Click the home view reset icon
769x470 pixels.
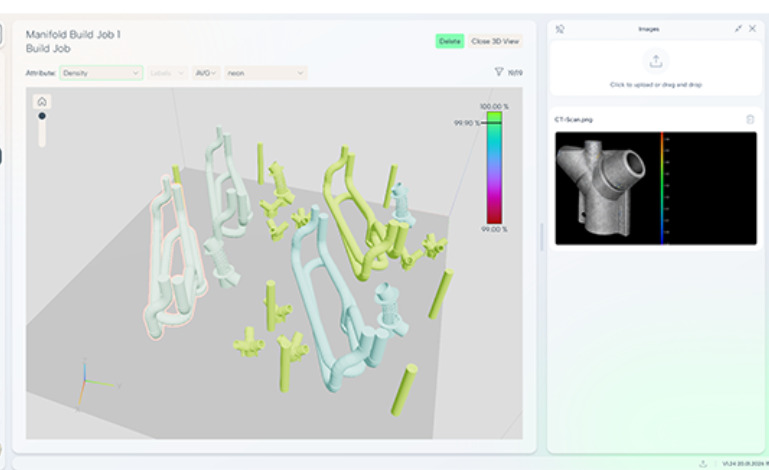(42, 101)
